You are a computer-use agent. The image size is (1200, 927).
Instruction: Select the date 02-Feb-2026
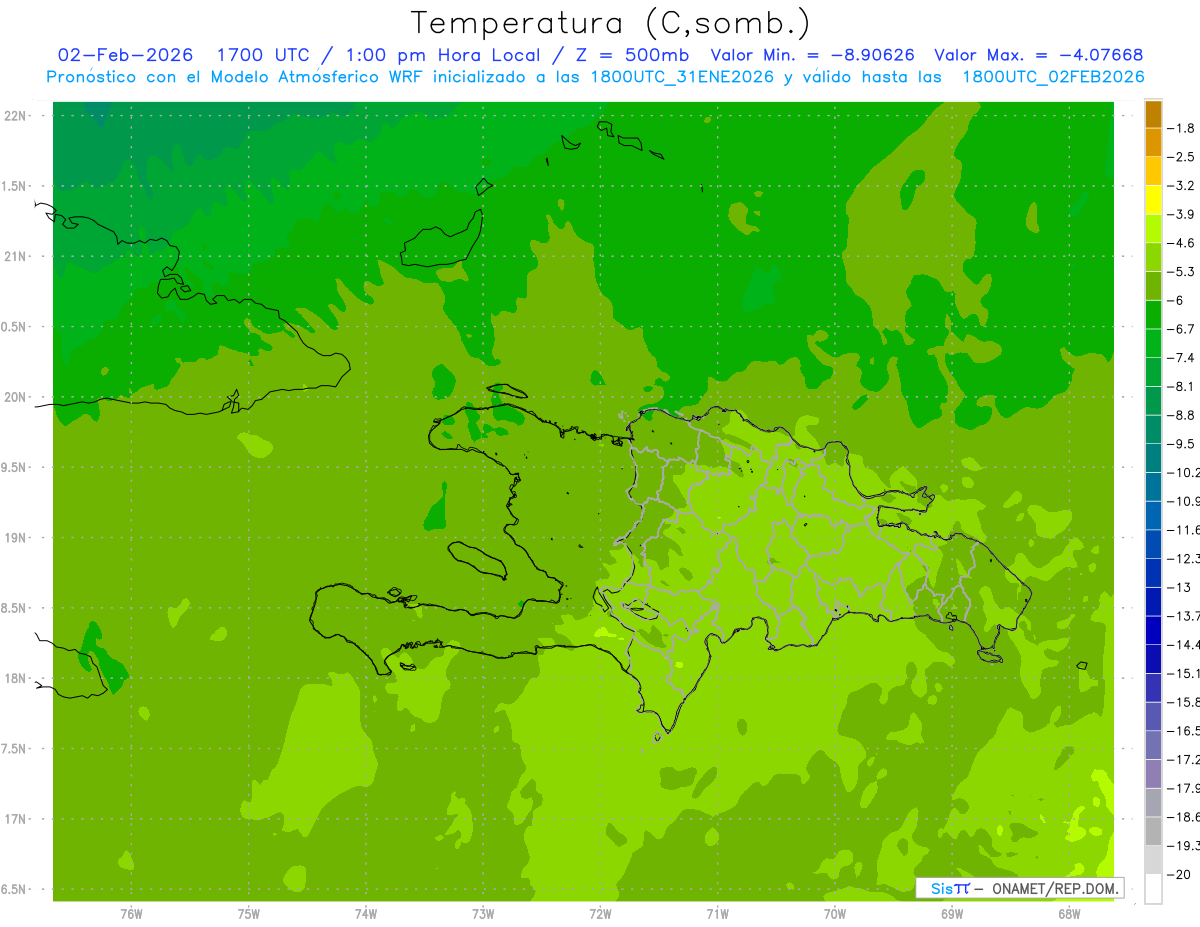point(125,55)
